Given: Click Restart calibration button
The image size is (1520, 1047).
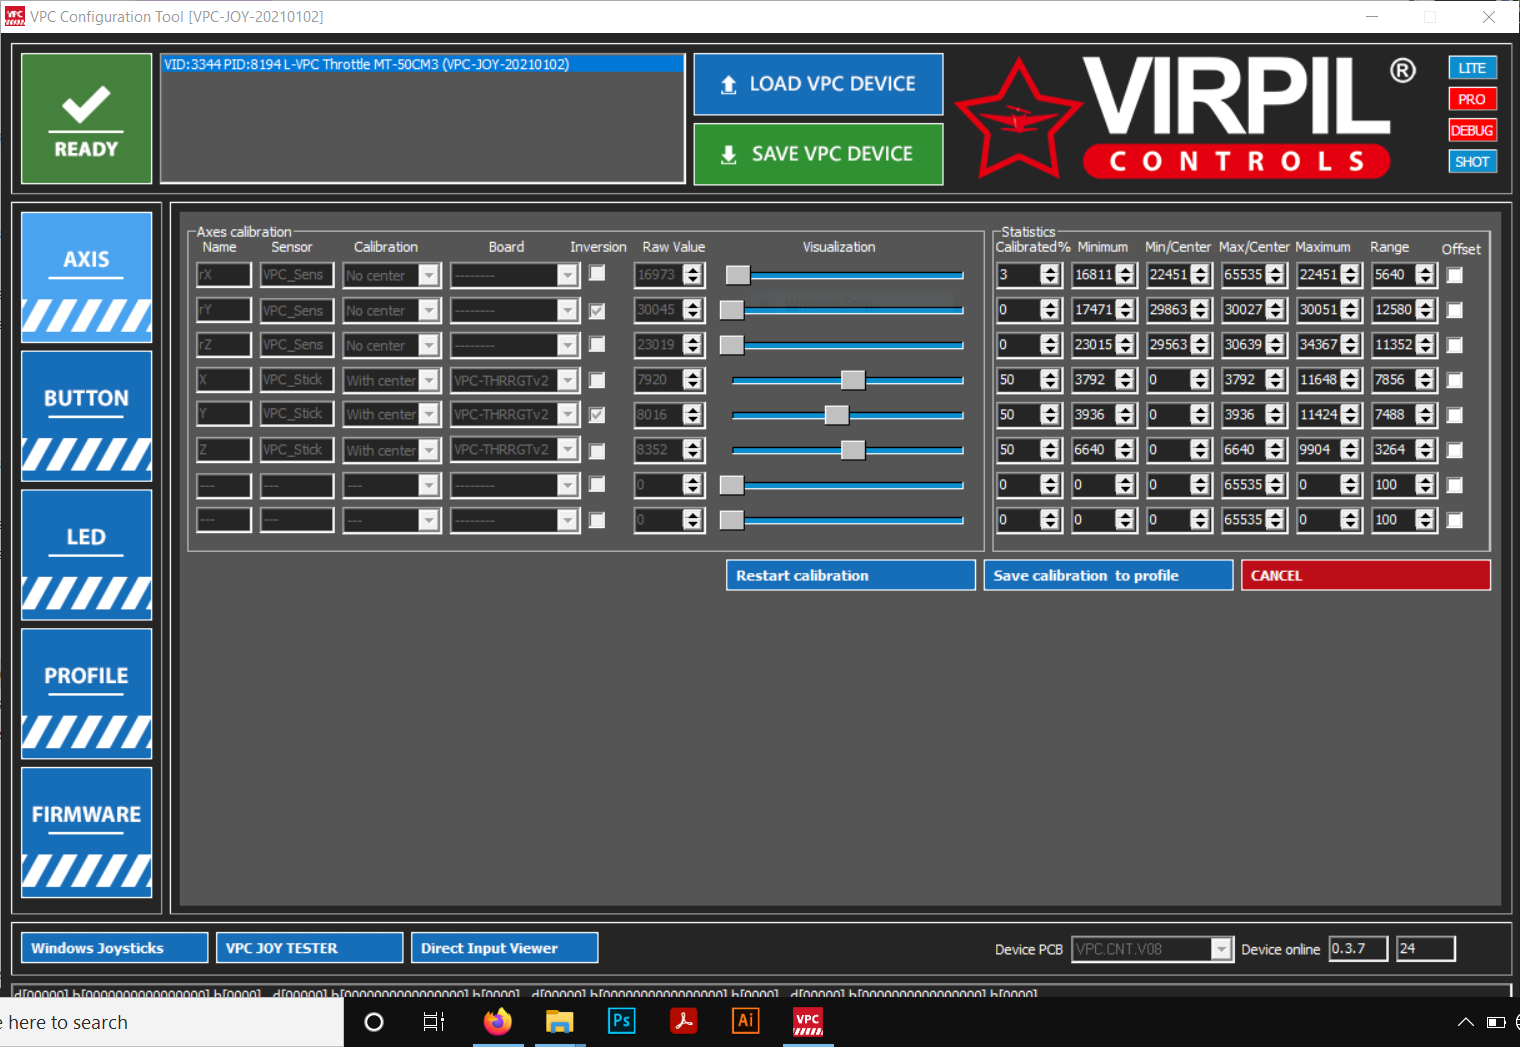Looking at the screenshot, I should click(850, 575).
